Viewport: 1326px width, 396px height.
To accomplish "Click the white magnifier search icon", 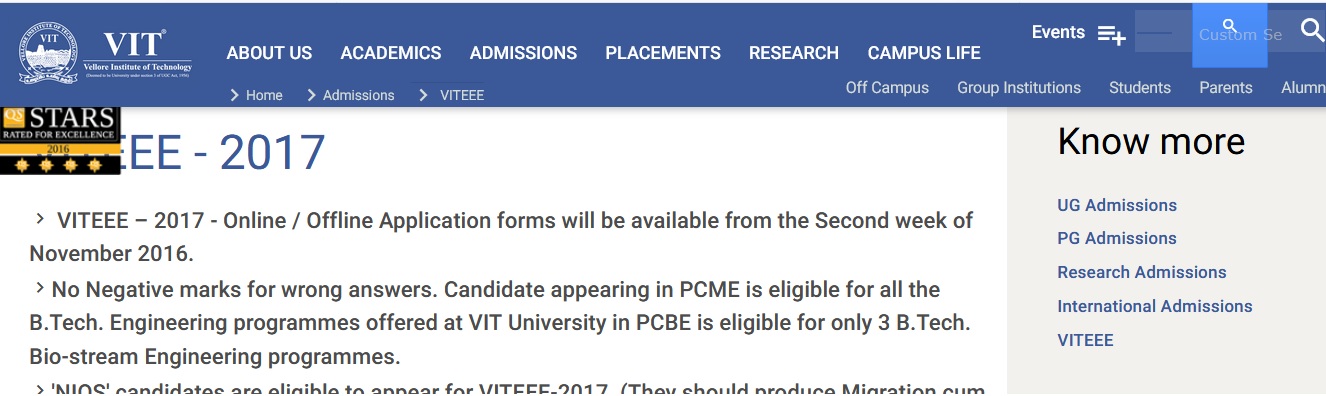I will [x=1312, y=29].
